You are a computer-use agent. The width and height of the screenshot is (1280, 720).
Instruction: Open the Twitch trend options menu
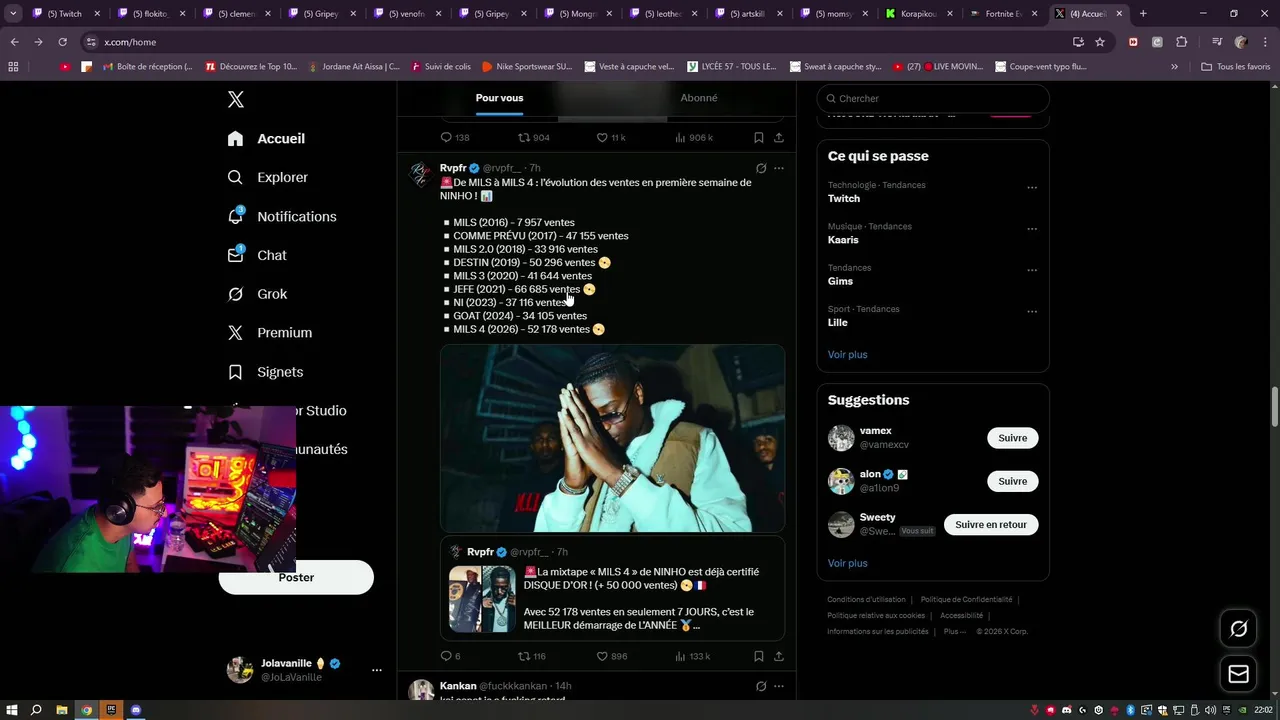[x=1032, y=187]
